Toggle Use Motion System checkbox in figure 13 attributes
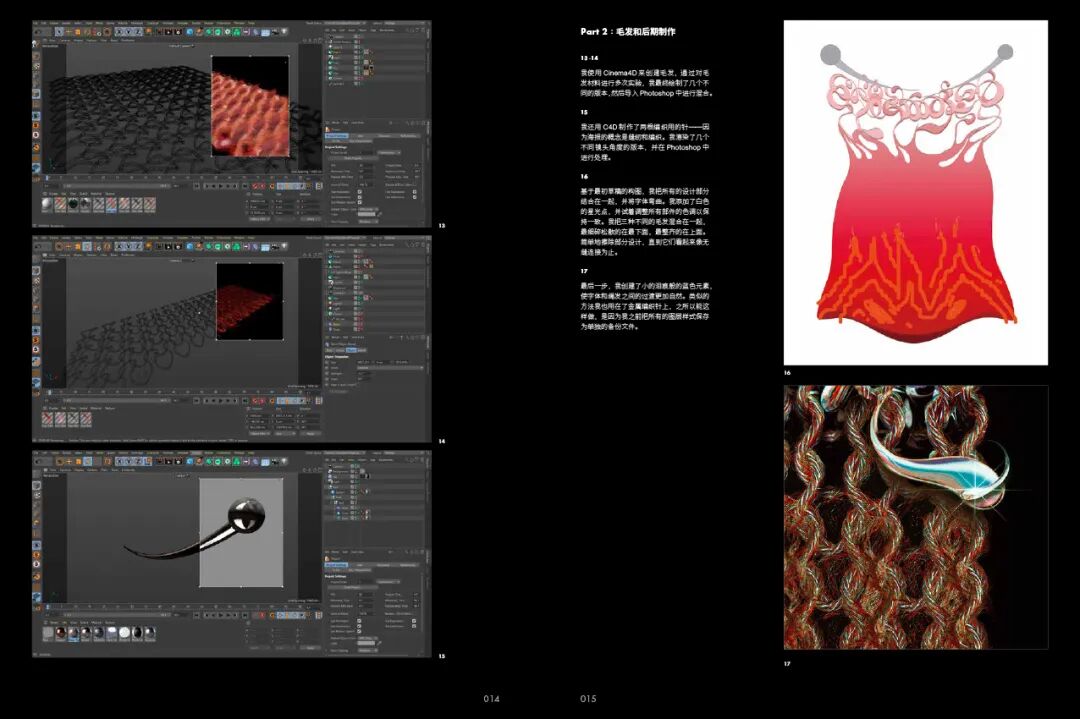This screenshot has height=719, width=1080. pyautogui.click(x=360, y=202)
